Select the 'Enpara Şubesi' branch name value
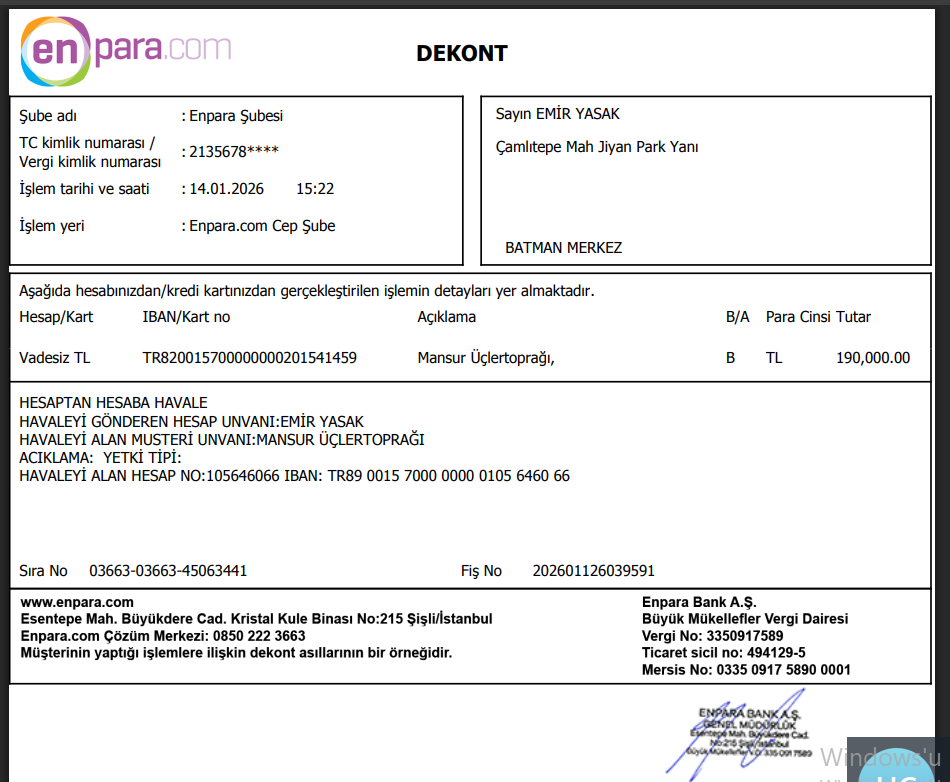Viewport: 950px width, 782px height. [x=236, y=116]
